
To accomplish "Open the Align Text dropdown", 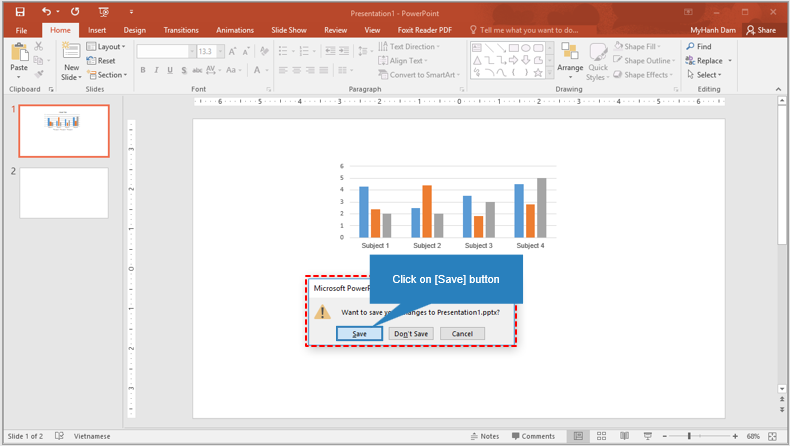I will [403, 60].
